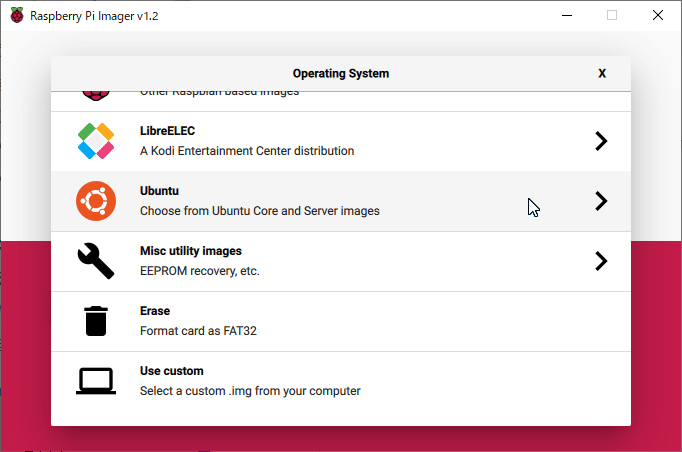This screenshot has height=452, width=682.
Task: Minimize the Raspberry Pi Imager window
Action: coord(567,15)
